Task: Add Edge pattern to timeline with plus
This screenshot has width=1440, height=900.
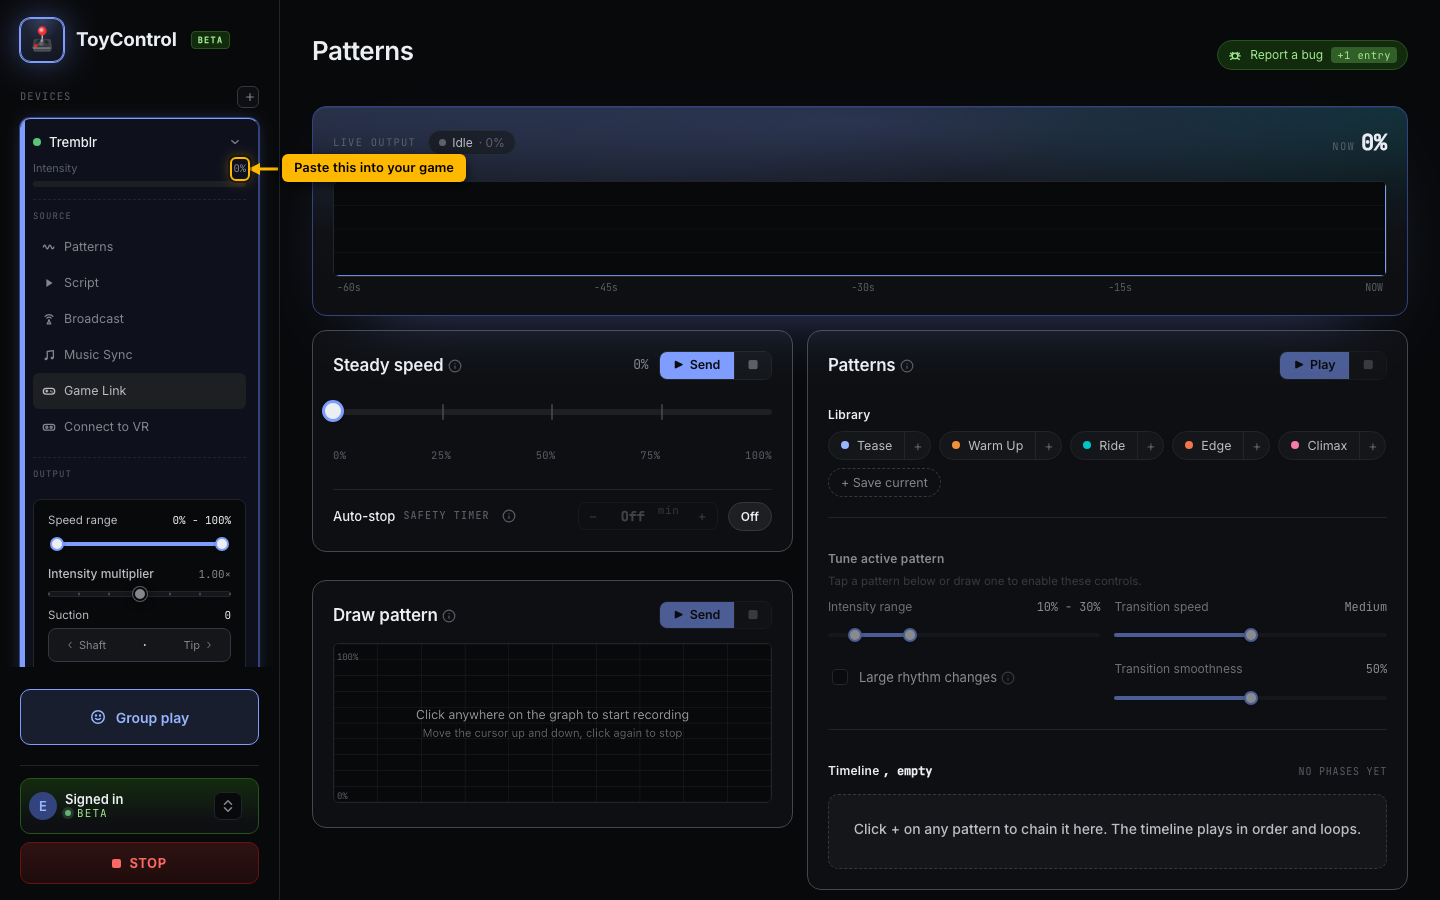Action: [x=1257, y=446]
